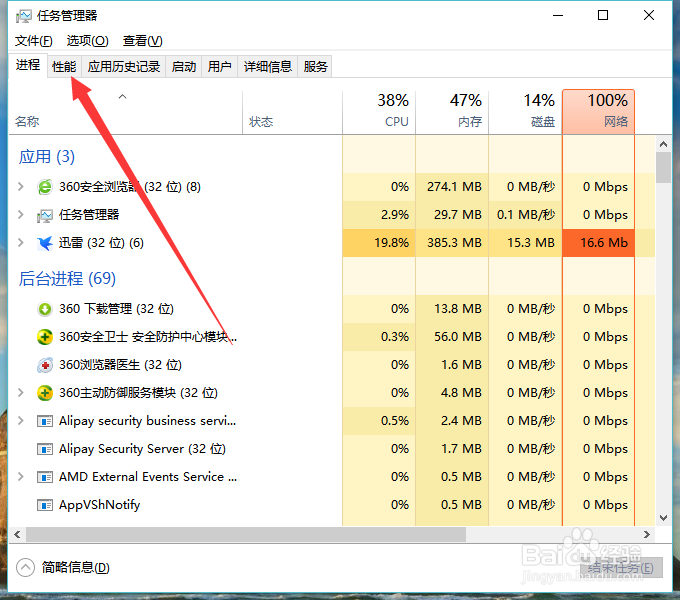Click the 0.1 MB/秒 disk cell
This screenshot has width=680, height=600.
[x=525, y=215]
